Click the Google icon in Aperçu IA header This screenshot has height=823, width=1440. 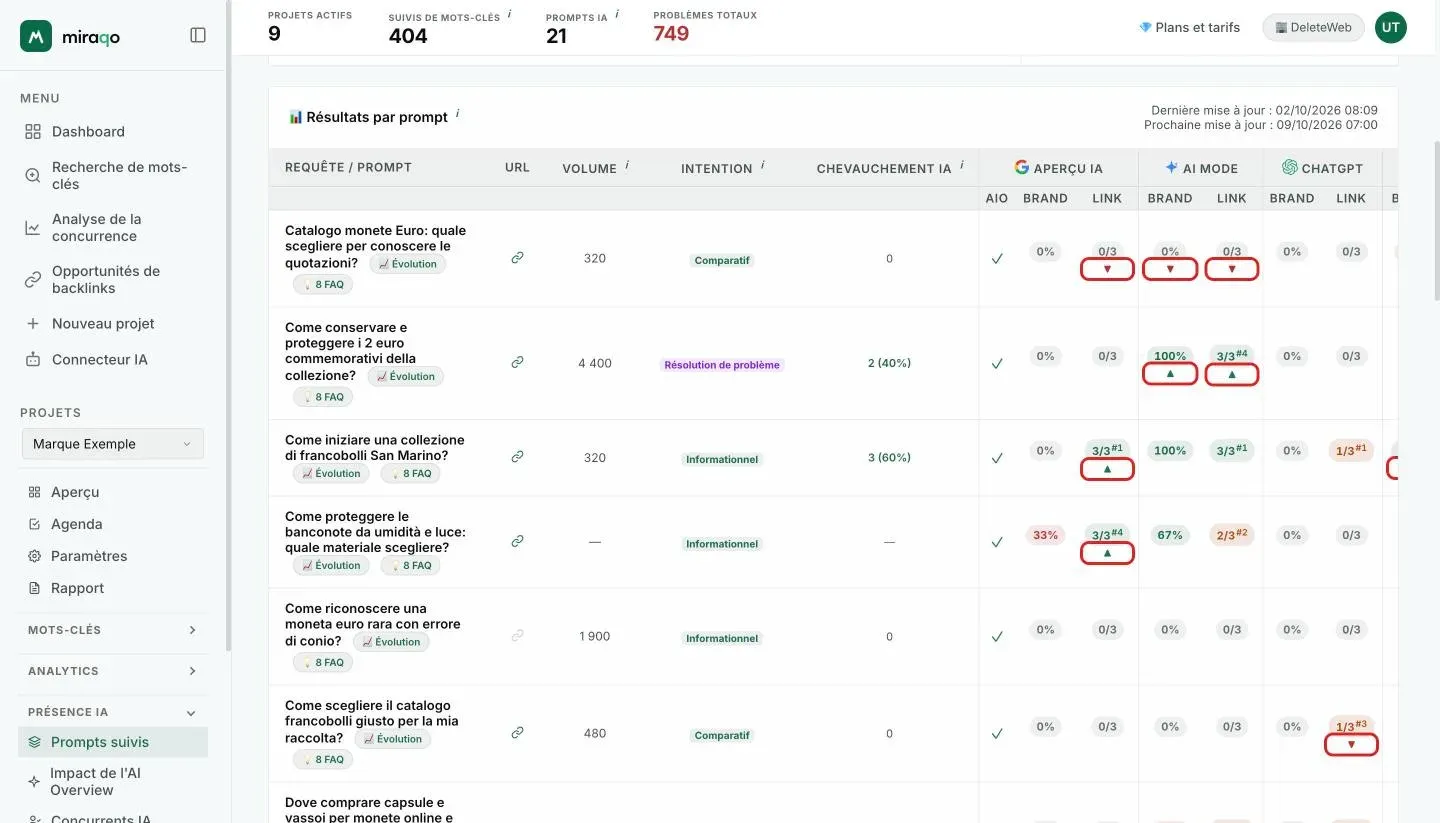coord(1021,168)
